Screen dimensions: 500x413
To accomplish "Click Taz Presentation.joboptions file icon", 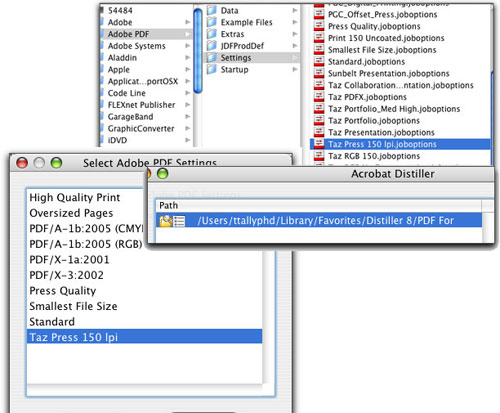I will pyautogui.click(x=319, y=132).
